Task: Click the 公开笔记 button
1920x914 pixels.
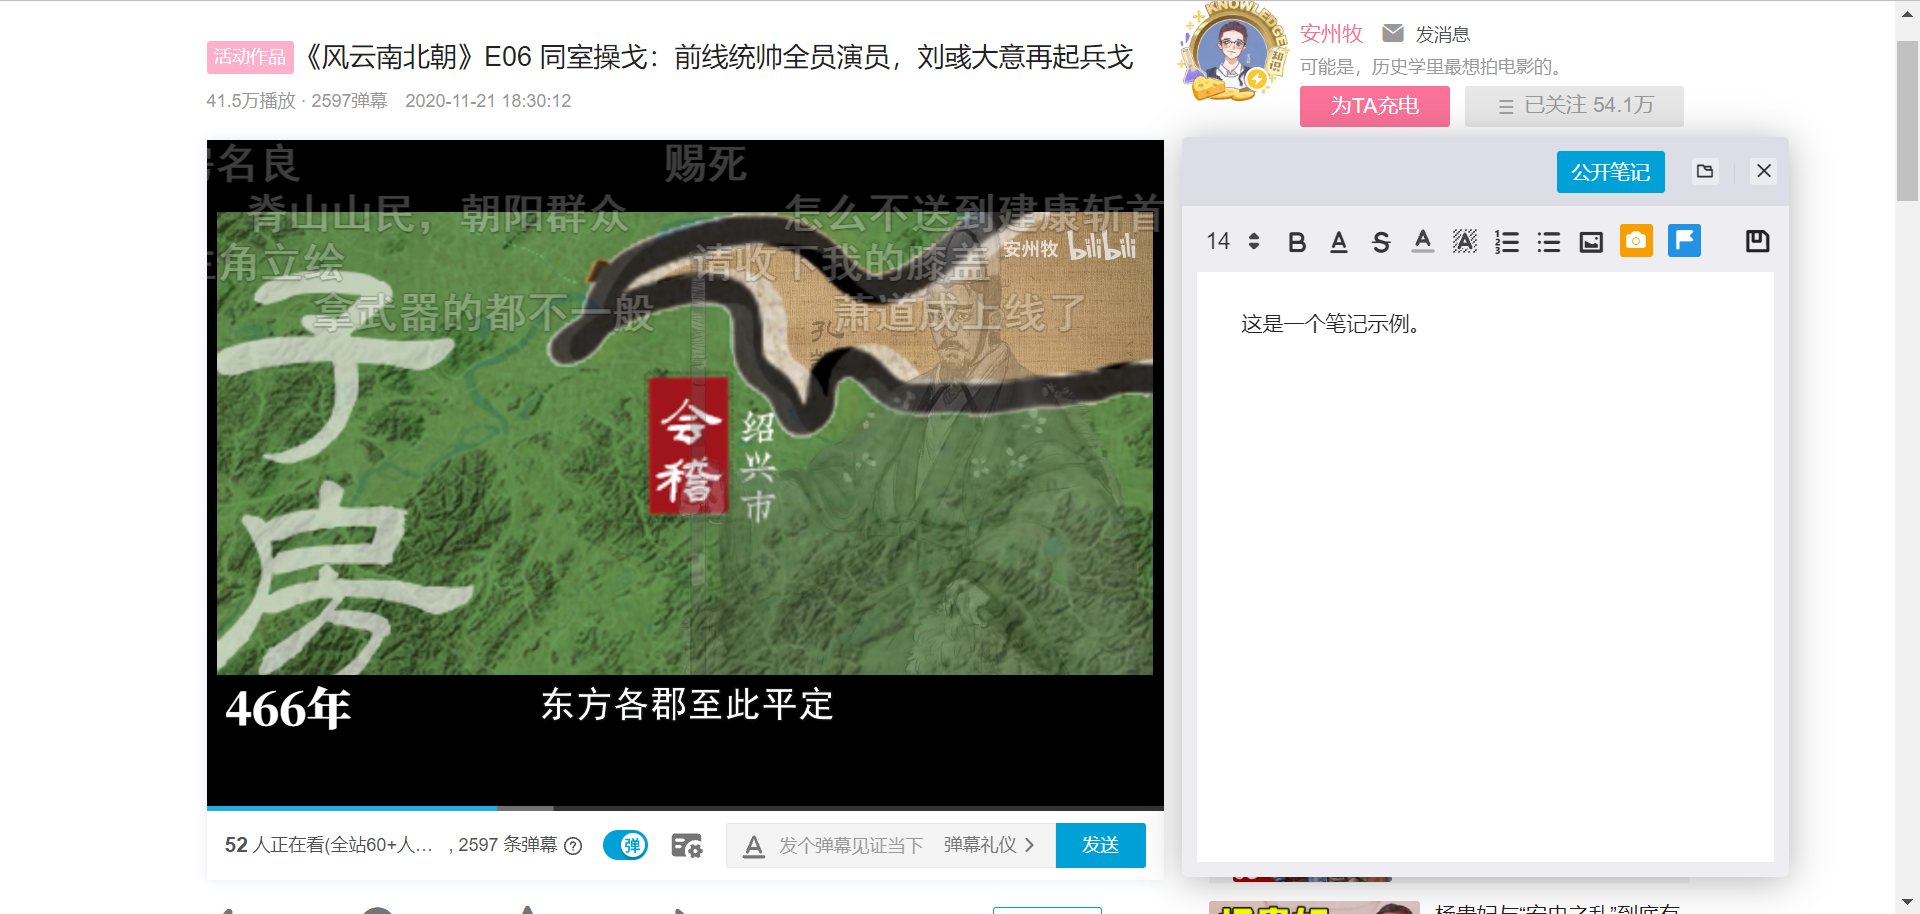Action: coord(1610,172)
